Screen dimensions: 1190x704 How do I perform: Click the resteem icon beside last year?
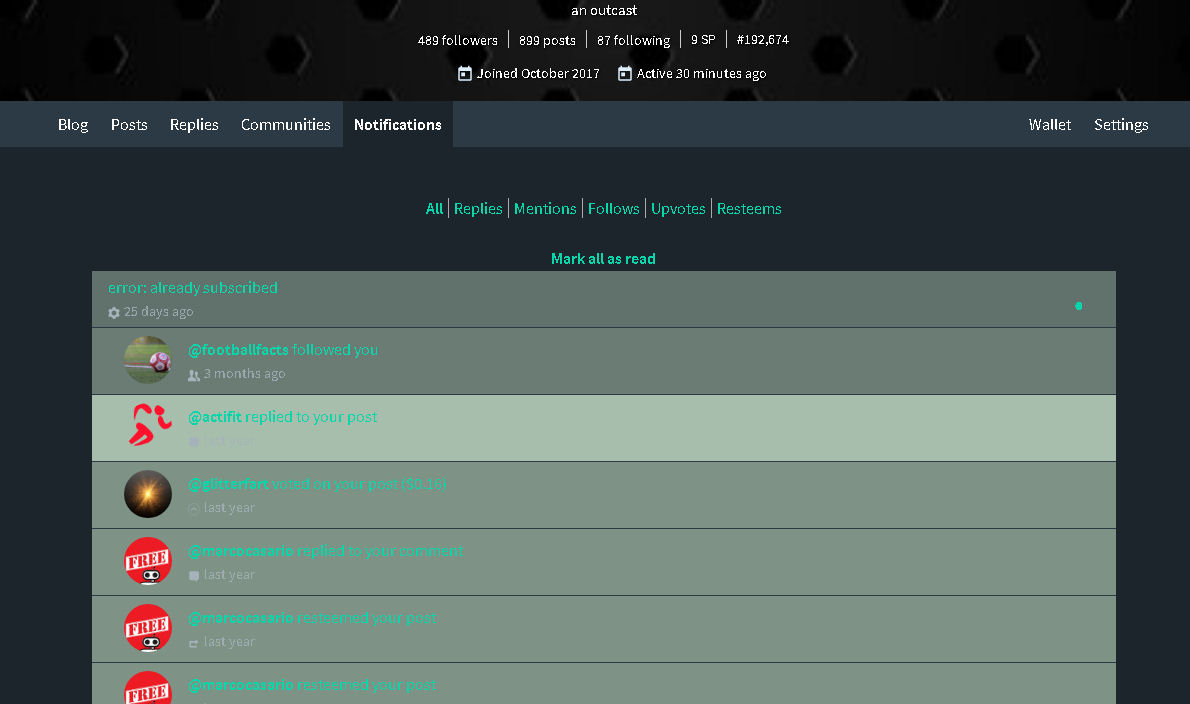(194, 643)
